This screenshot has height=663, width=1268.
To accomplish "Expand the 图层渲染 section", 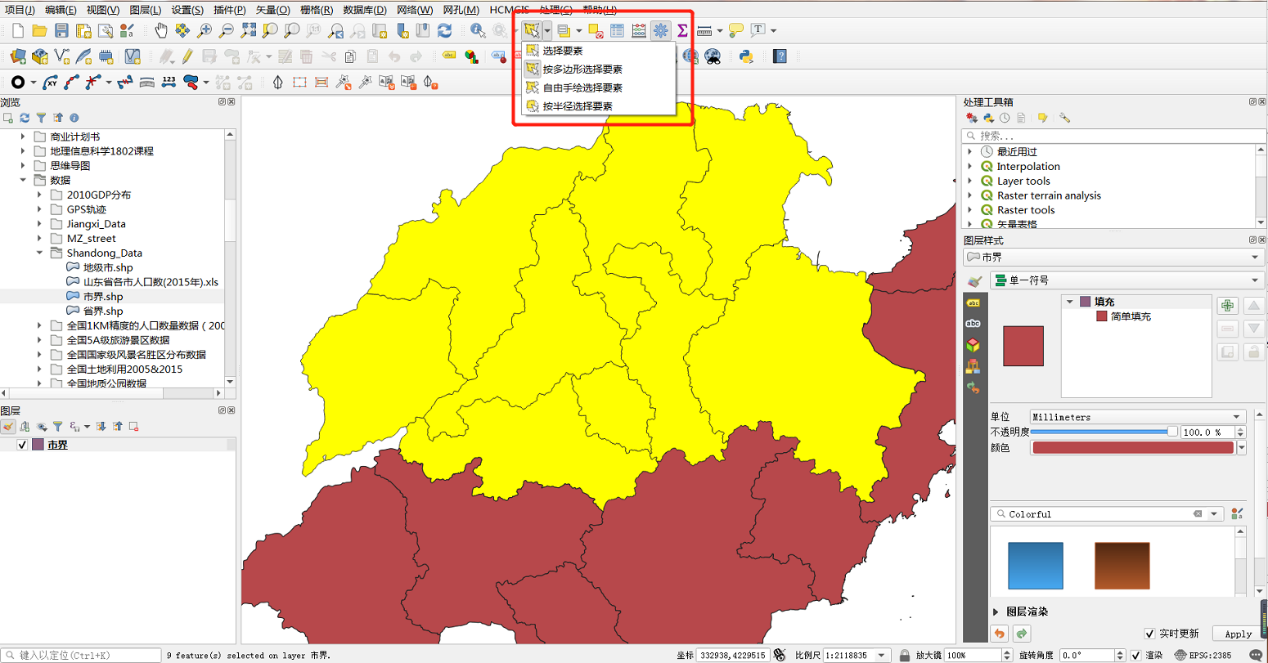I will click(x=996, y=611).
